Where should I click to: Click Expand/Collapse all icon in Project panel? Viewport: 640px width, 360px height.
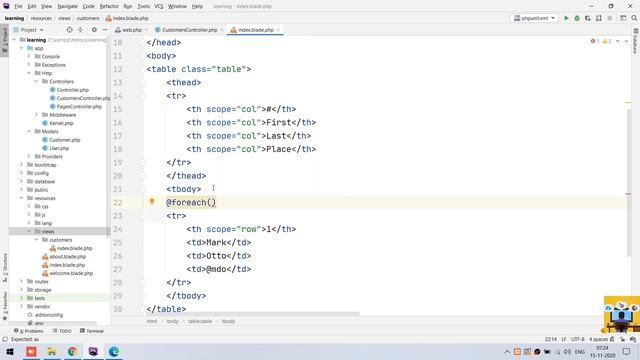coord(80,30)
